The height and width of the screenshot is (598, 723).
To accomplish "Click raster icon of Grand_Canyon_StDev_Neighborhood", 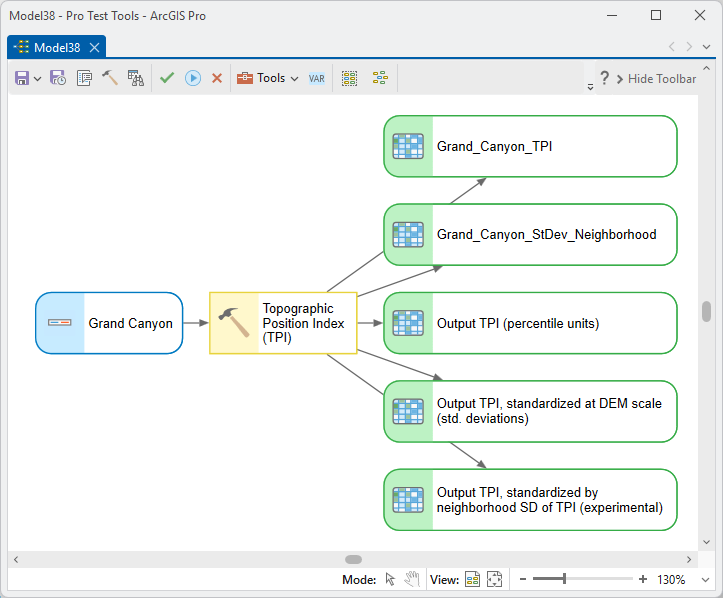I will [408, 235].
